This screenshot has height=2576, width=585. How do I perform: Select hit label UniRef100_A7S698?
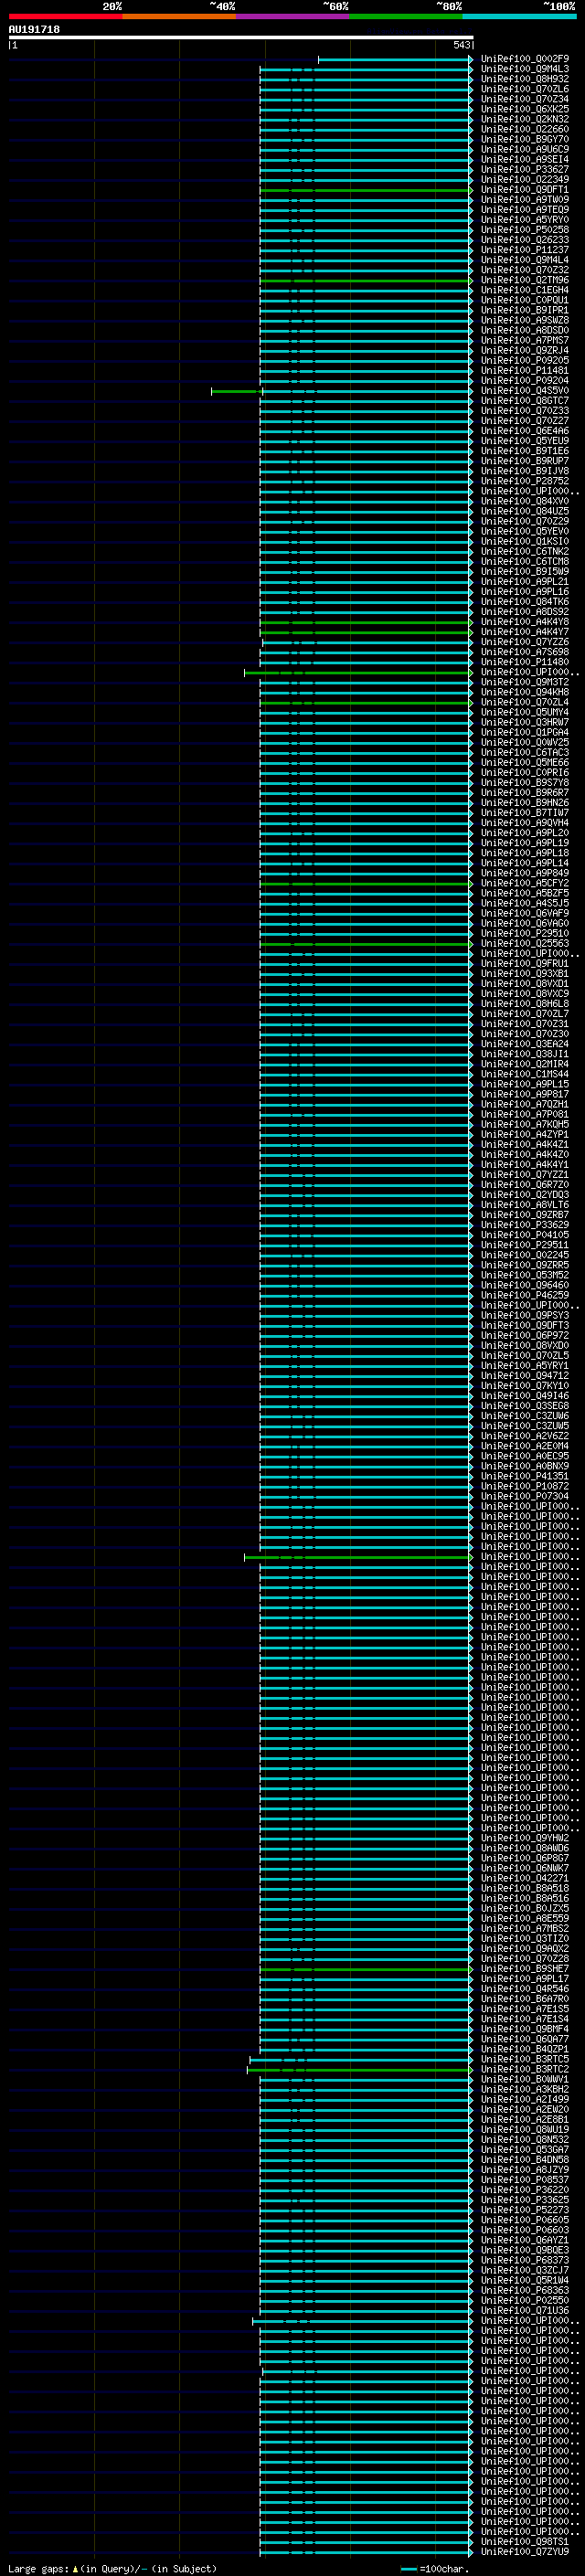[525, 652]
